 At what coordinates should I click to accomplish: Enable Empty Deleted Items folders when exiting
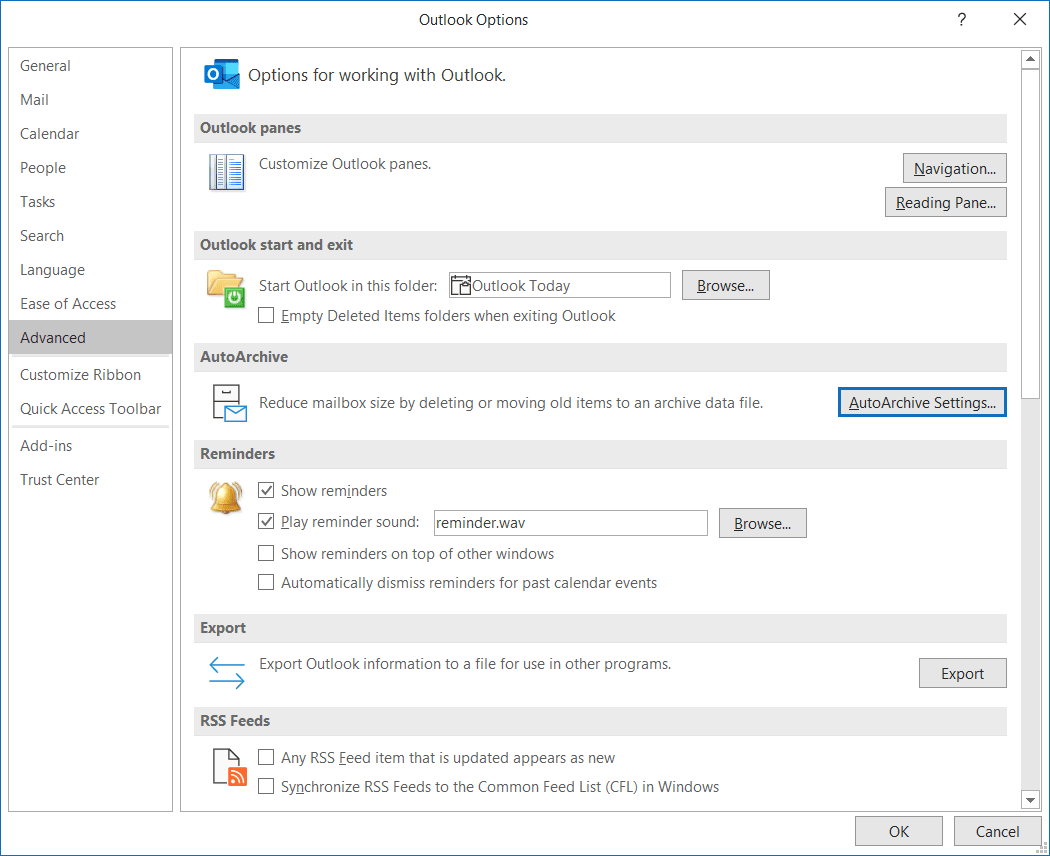pyautogui.click(x=266, y=315)
